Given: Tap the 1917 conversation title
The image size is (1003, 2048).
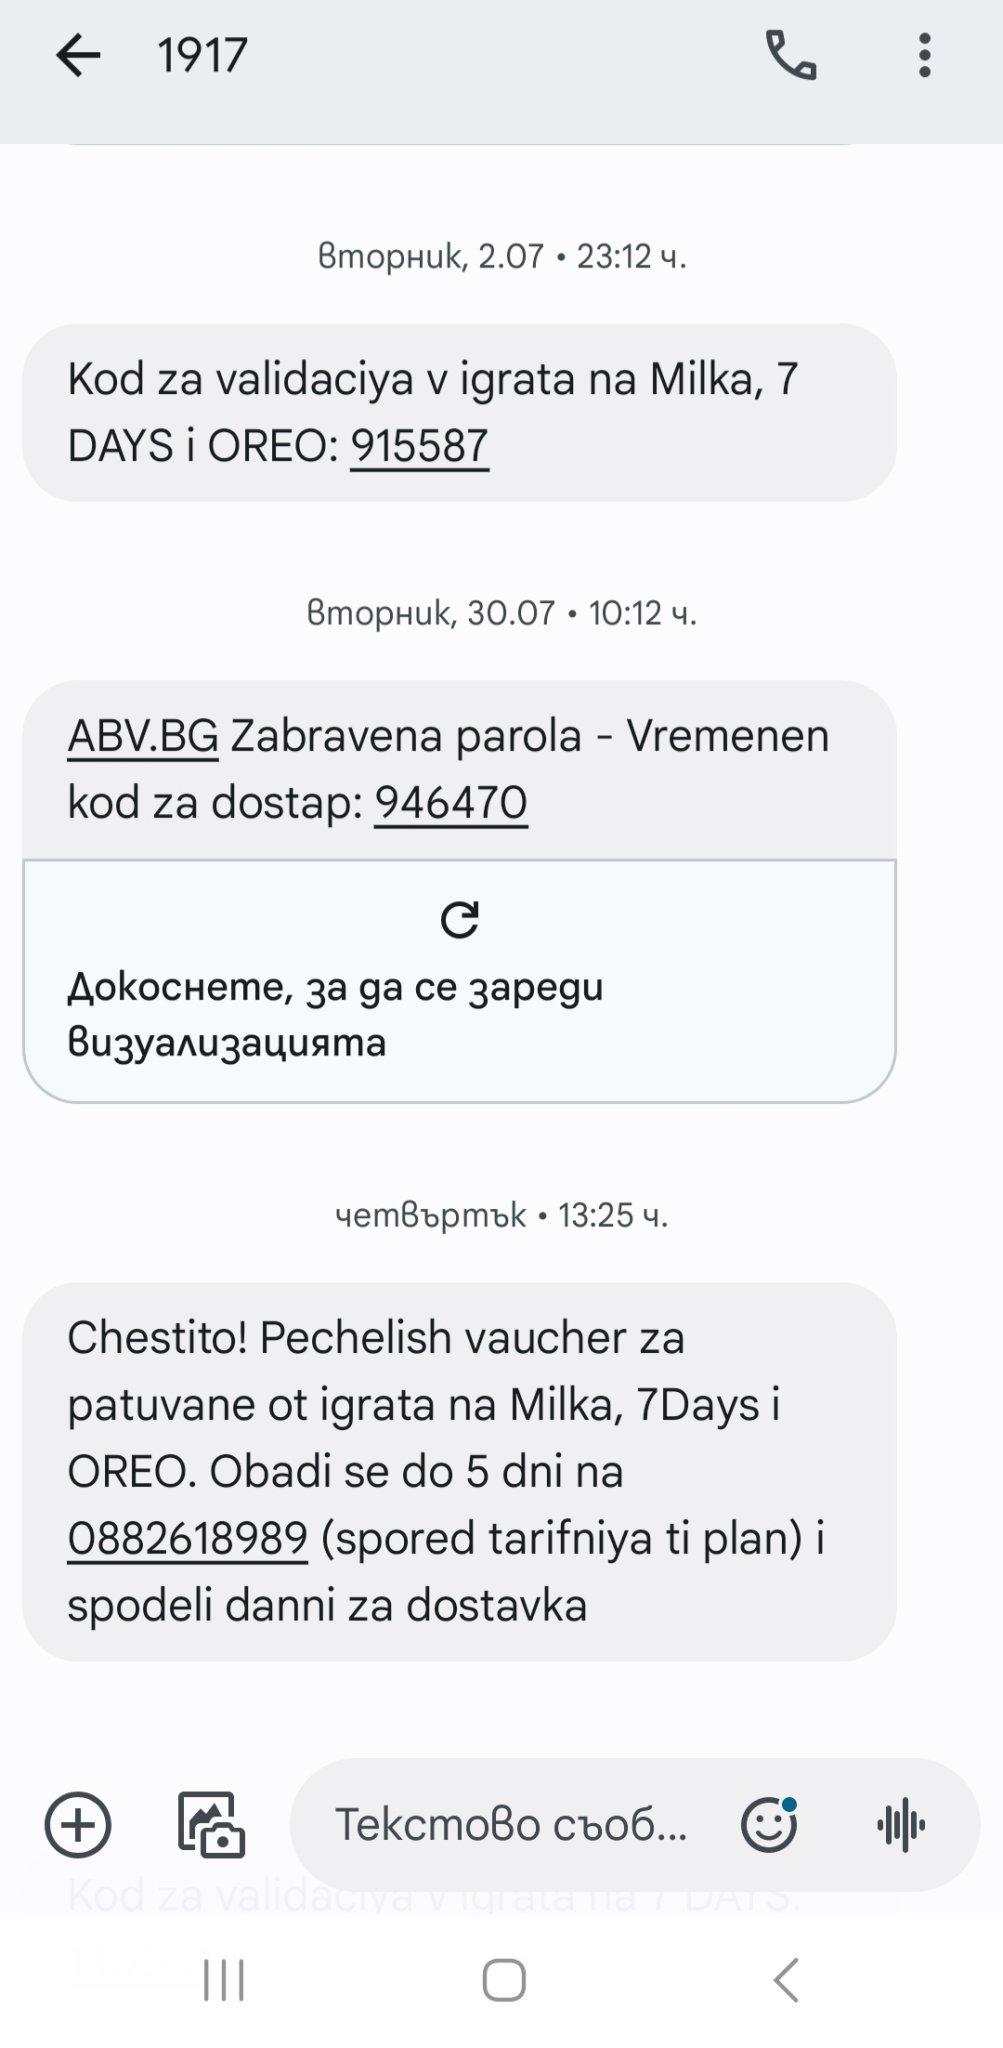Looking at the screenshot, I should [202, 56].
